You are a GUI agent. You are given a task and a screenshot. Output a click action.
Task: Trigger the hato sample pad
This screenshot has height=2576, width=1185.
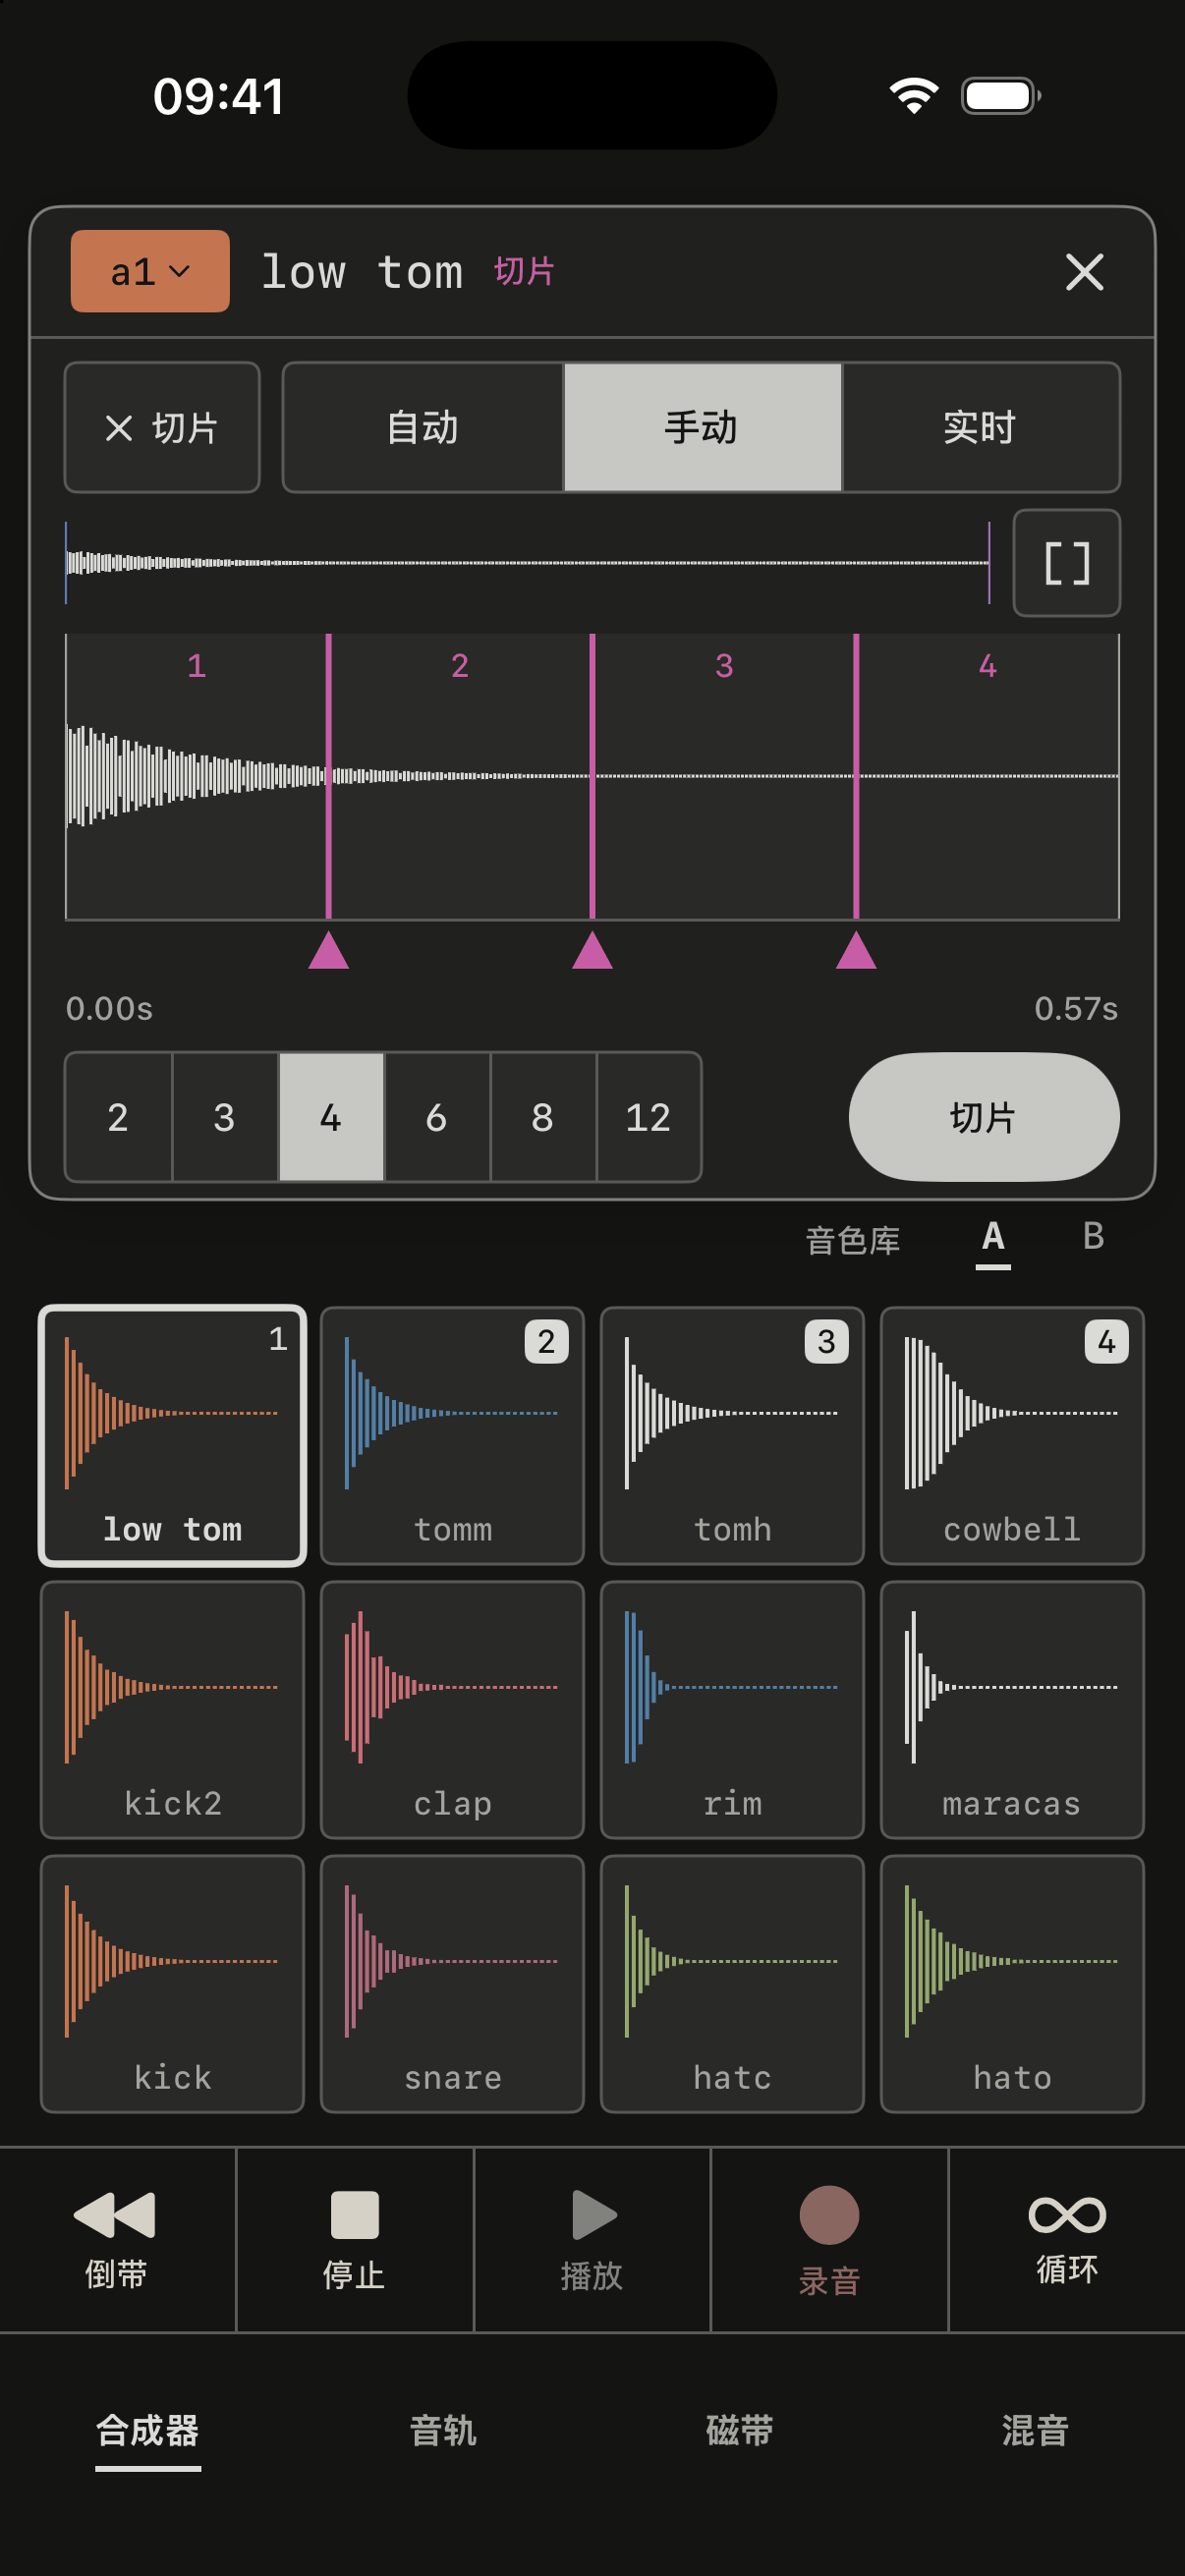[1012, 1983]
